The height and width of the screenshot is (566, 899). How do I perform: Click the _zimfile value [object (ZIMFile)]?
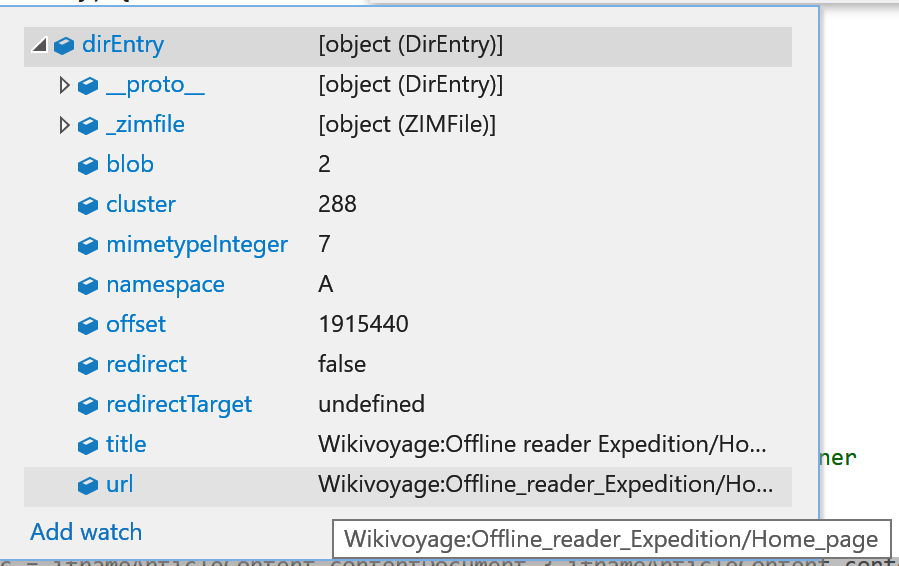[407, 124]
